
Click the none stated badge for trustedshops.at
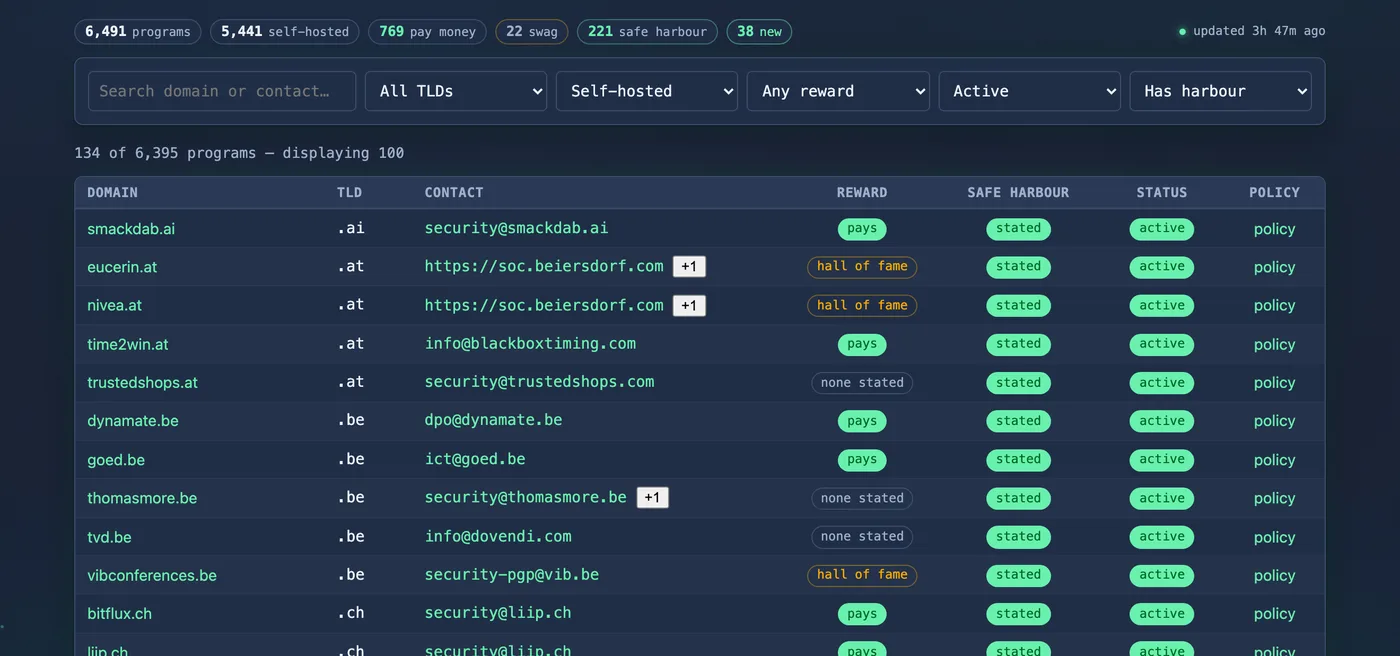[862, 382]
